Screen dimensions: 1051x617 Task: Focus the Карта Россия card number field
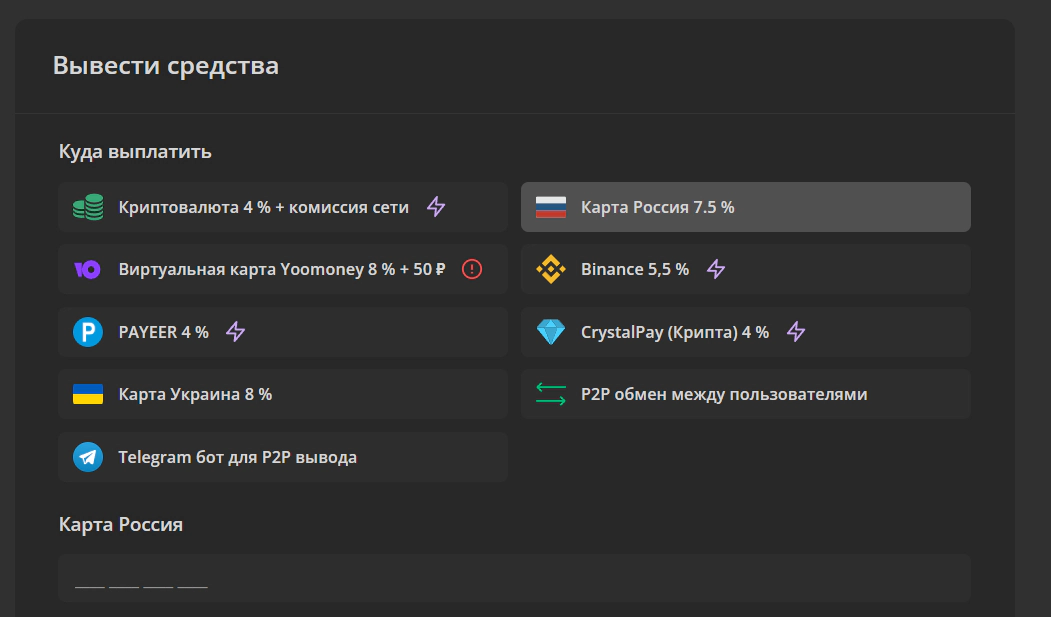[514, 579]
